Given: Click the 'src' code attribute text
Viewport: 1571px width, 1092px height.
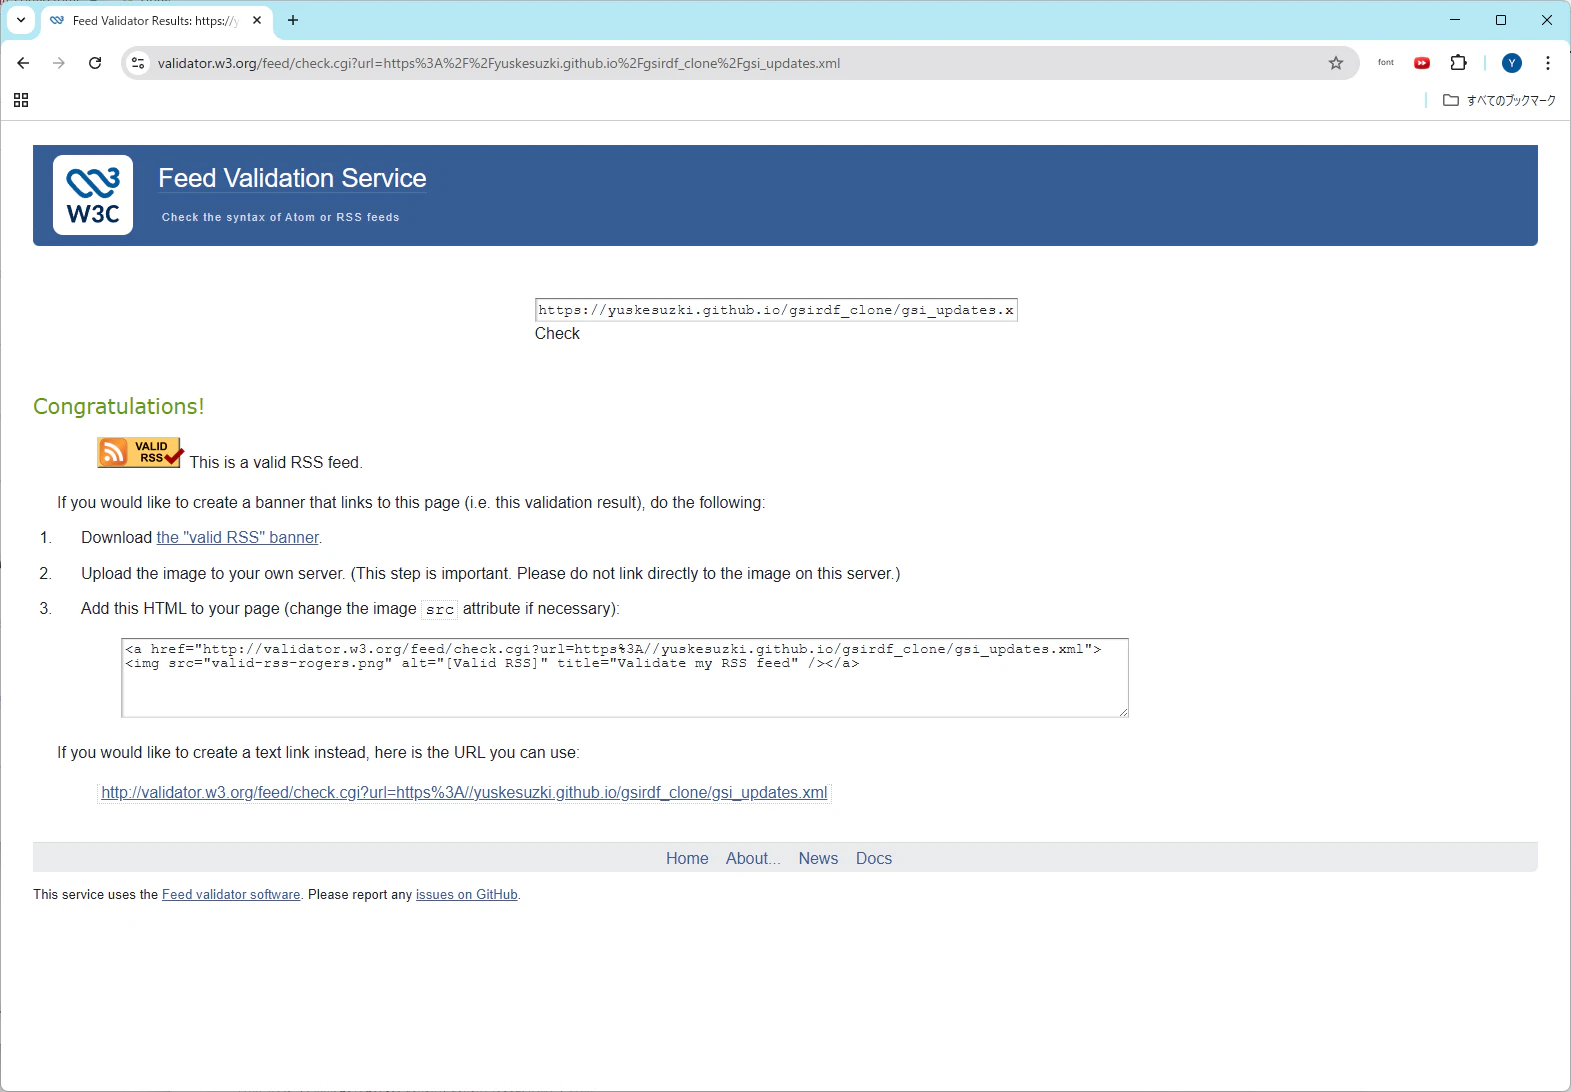Looking at the screenshot, I should click(440, 609).
